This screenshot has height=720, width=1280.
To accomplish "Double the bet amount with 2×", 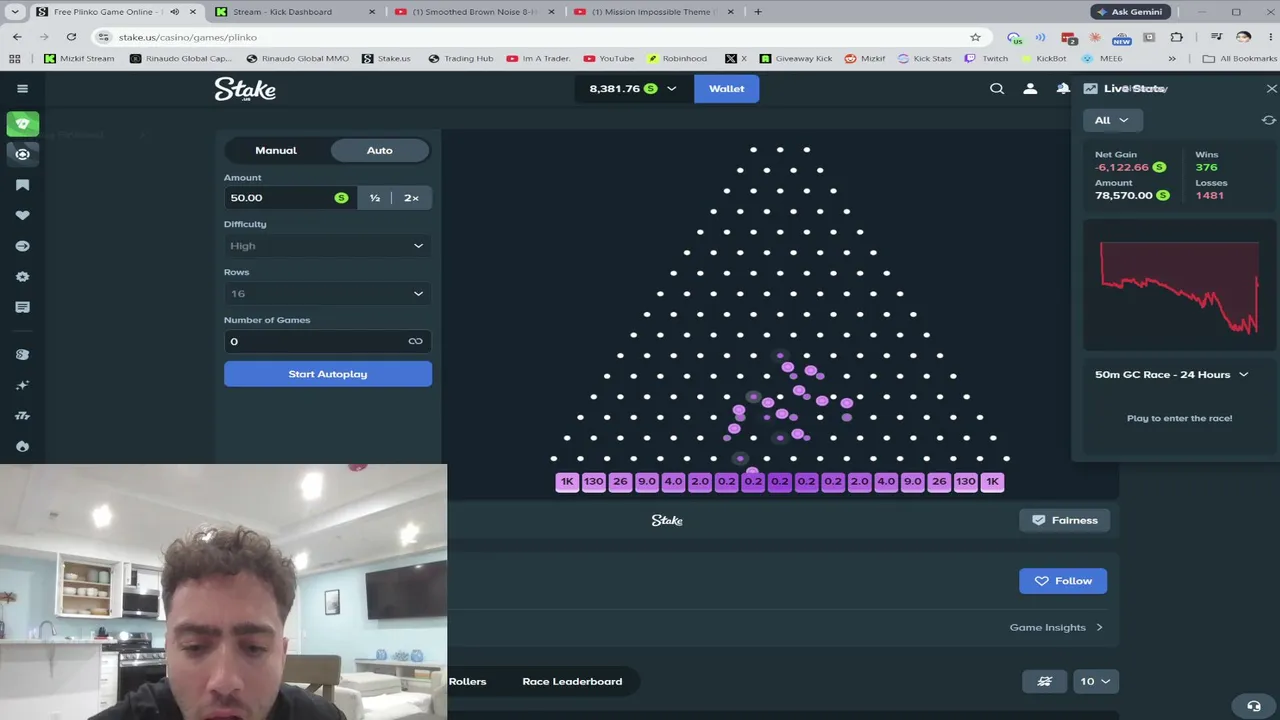I will click(x=411, y=198).
